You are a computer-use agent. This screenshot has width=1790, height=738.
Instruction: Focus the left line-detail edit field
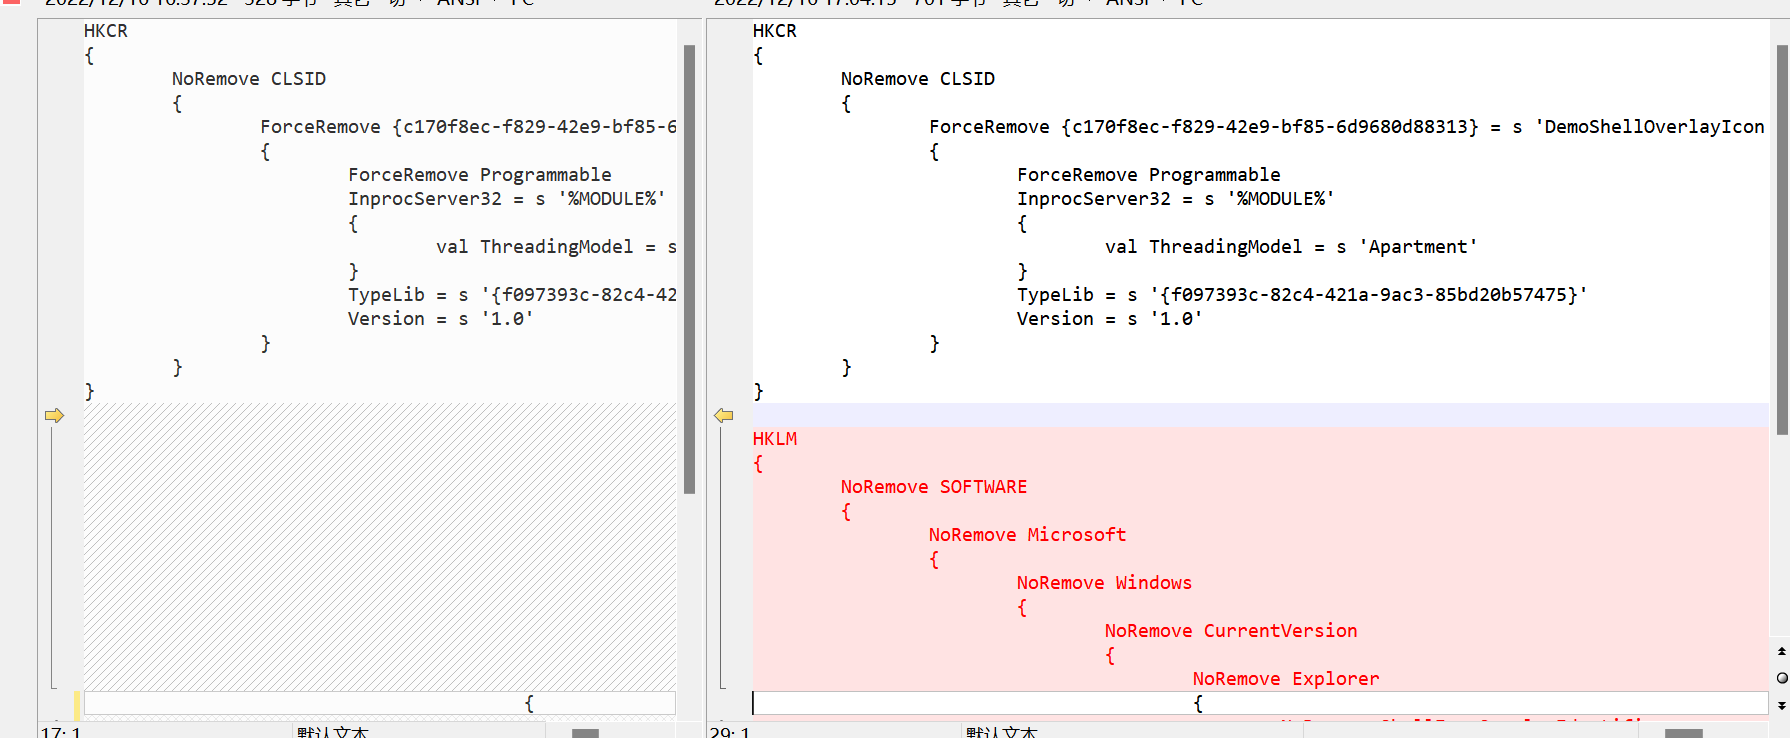coord(380,703)
